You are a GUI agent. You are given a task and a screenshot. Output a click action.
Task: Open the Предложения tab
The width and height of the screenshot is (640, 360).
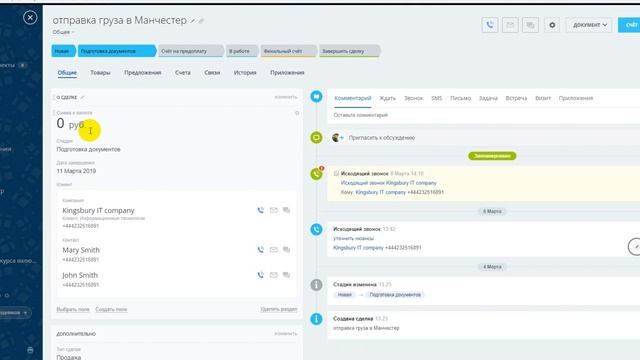point(142,73)
